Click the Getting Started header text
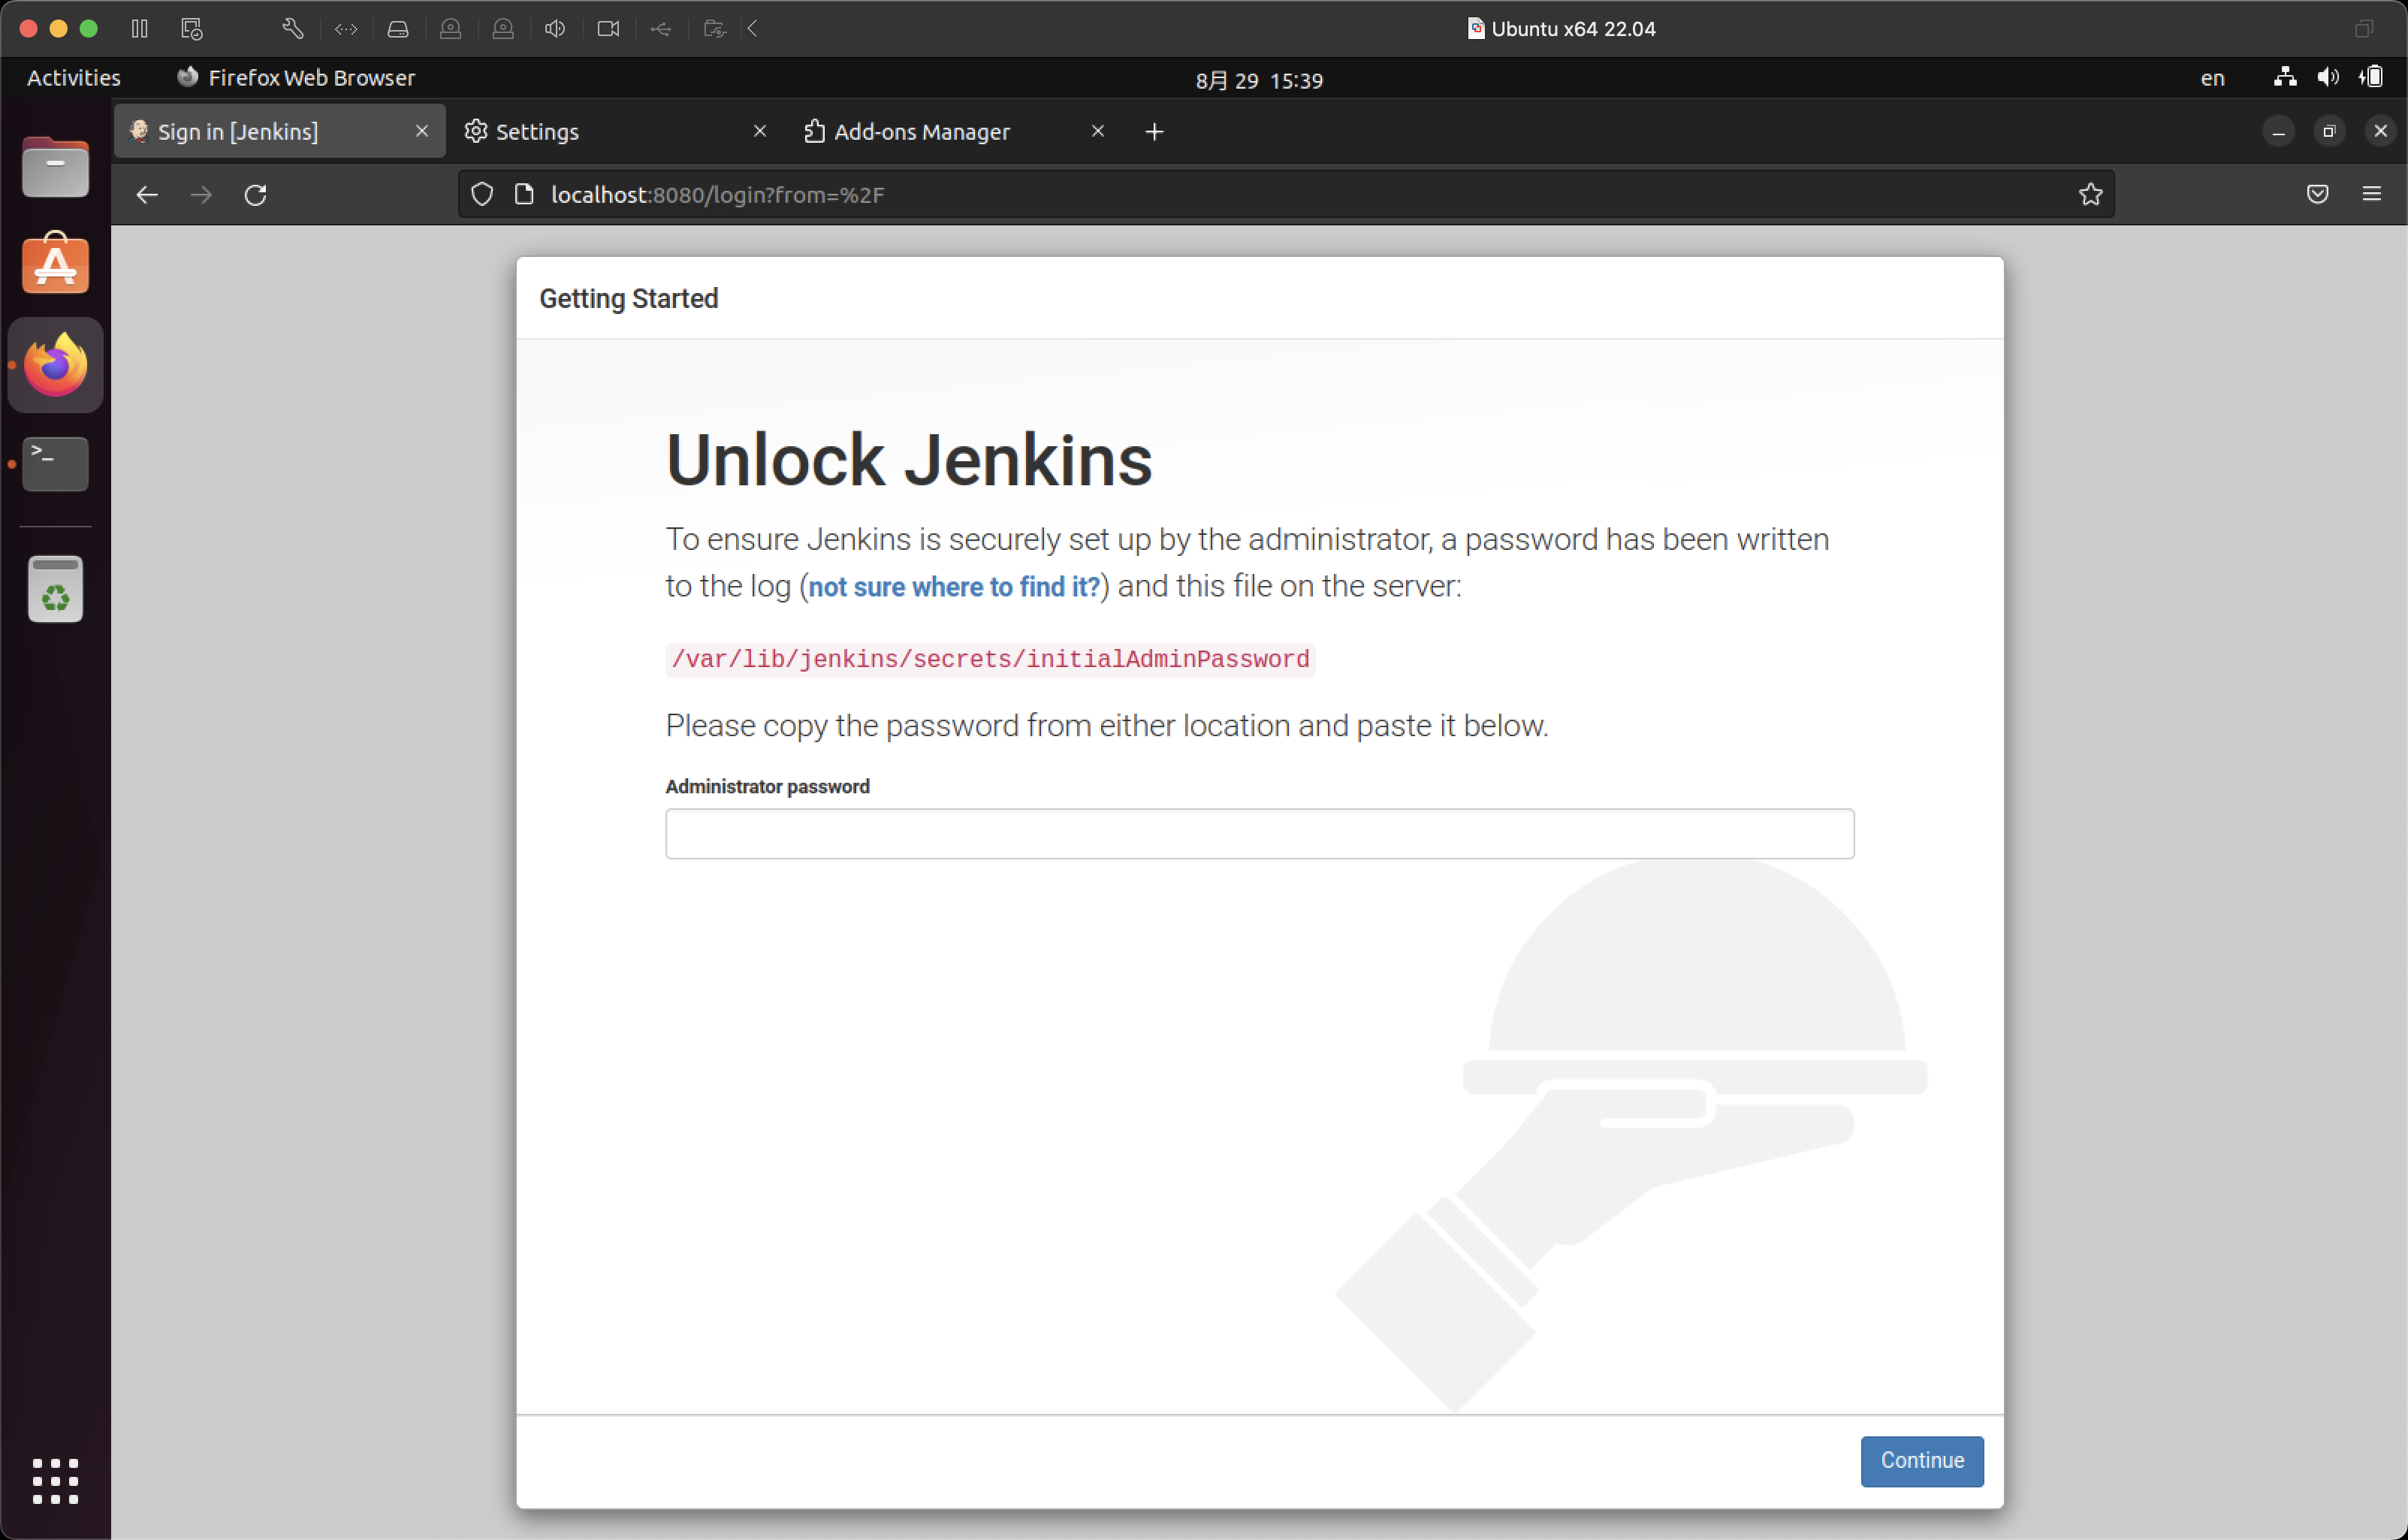 click(x=629, y=299)
